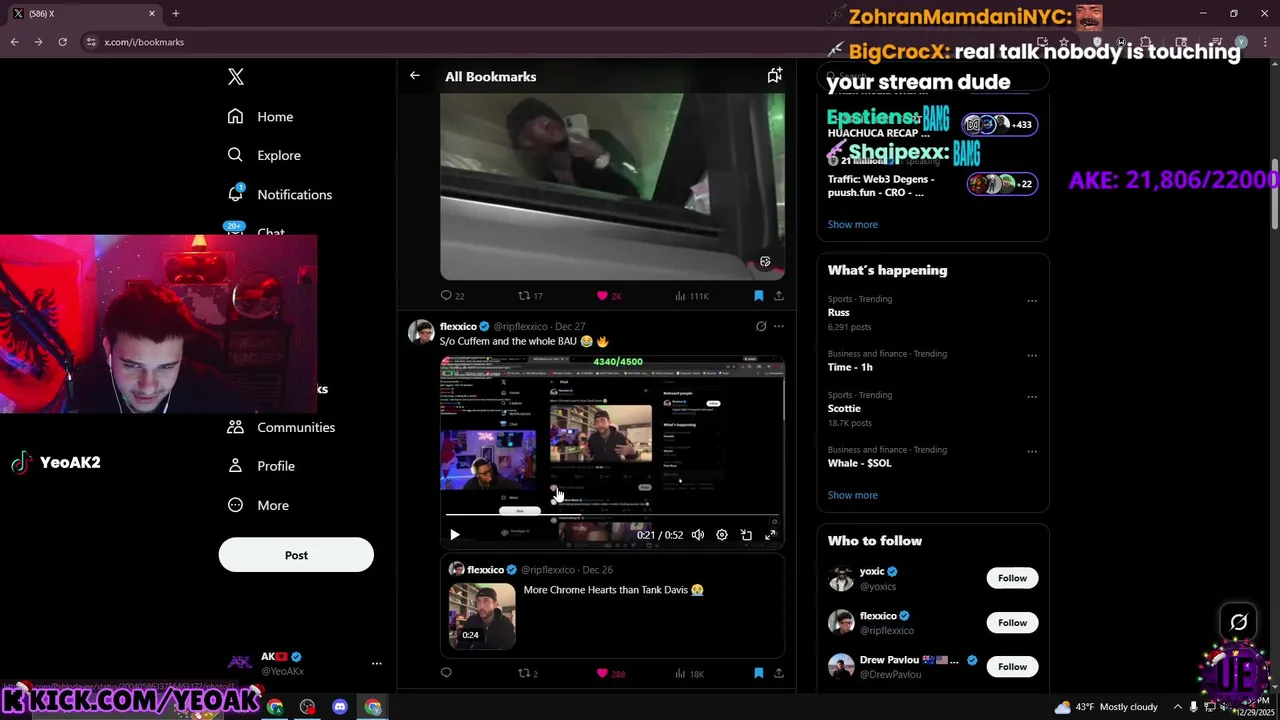Follow yoxic
The height and width of the screenshot is (720, 1280).
click(1012, 578)
